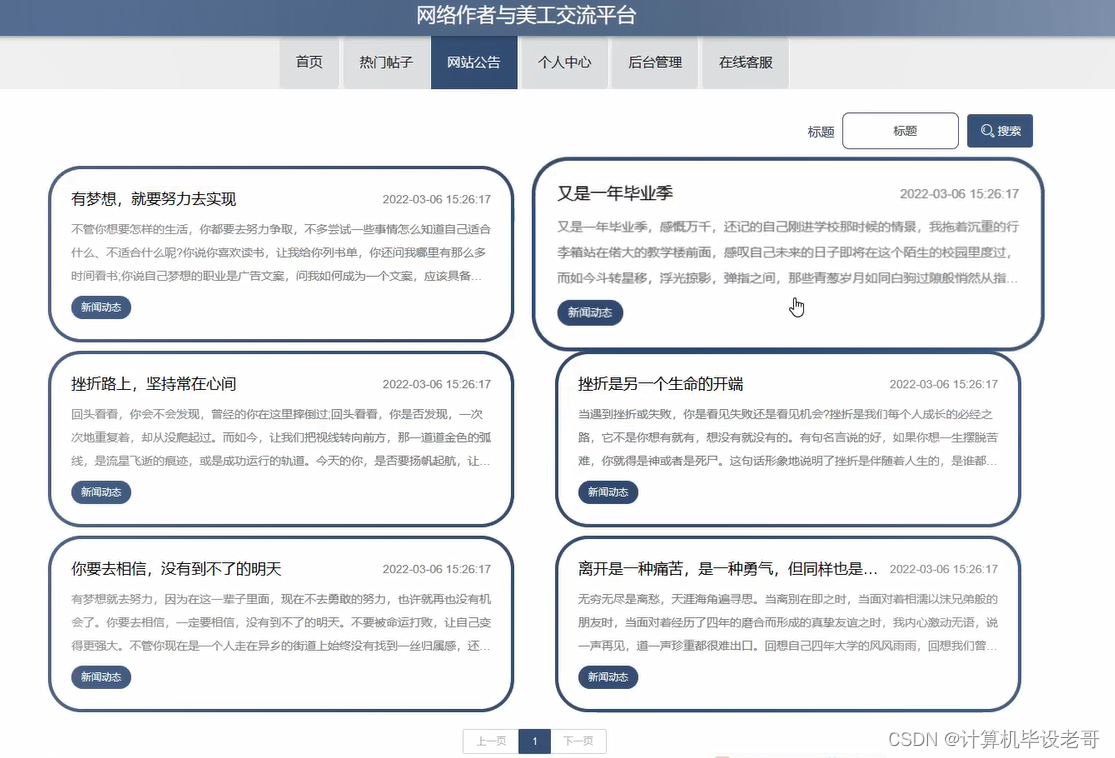Screen dimensions: 1115x758
Task: Switch to the 热门帖子 tab
Action: (386, 63)
